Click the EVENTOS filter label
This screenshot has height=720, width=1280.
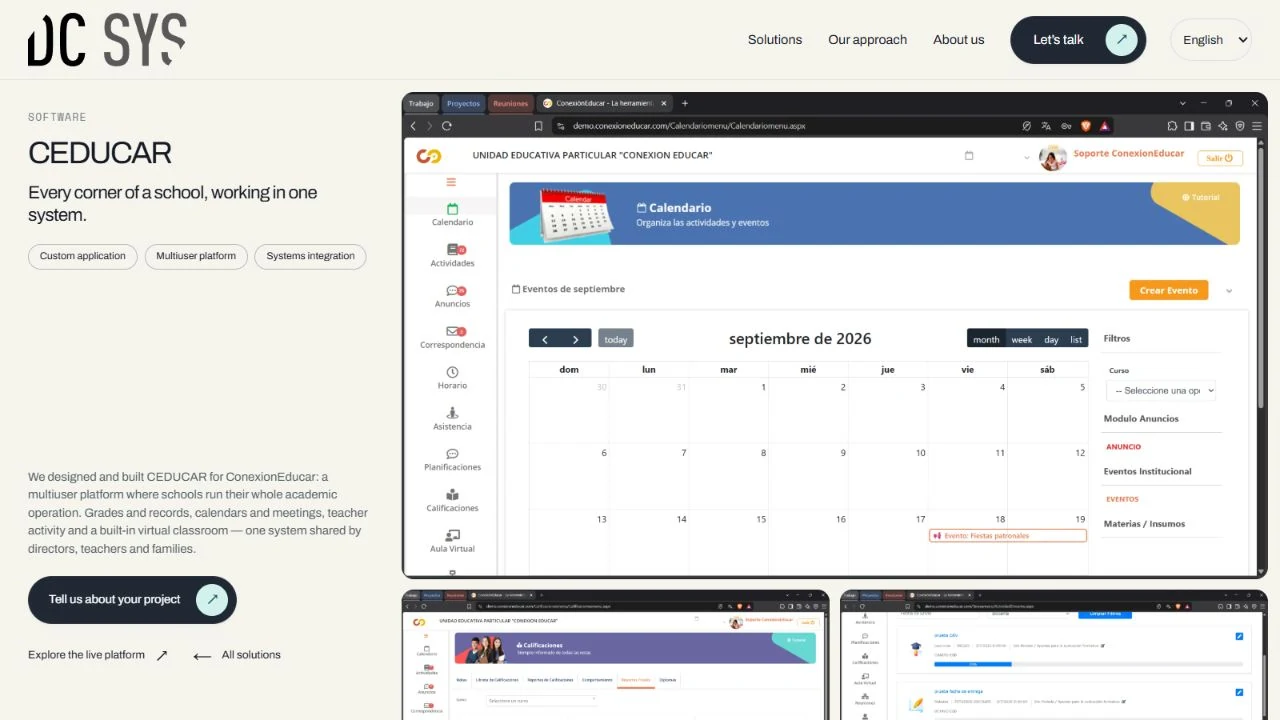(x=1122, y=499)
